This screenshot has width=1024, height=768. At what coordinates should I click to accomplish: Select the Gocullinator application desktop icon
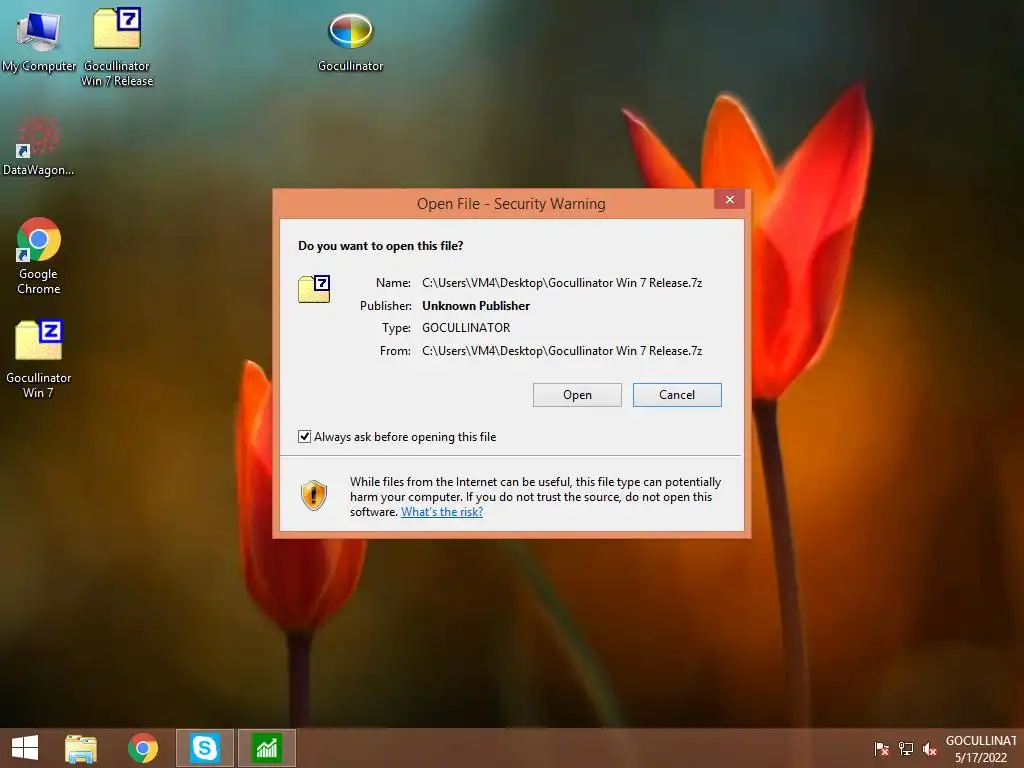(x=351, y=40)
